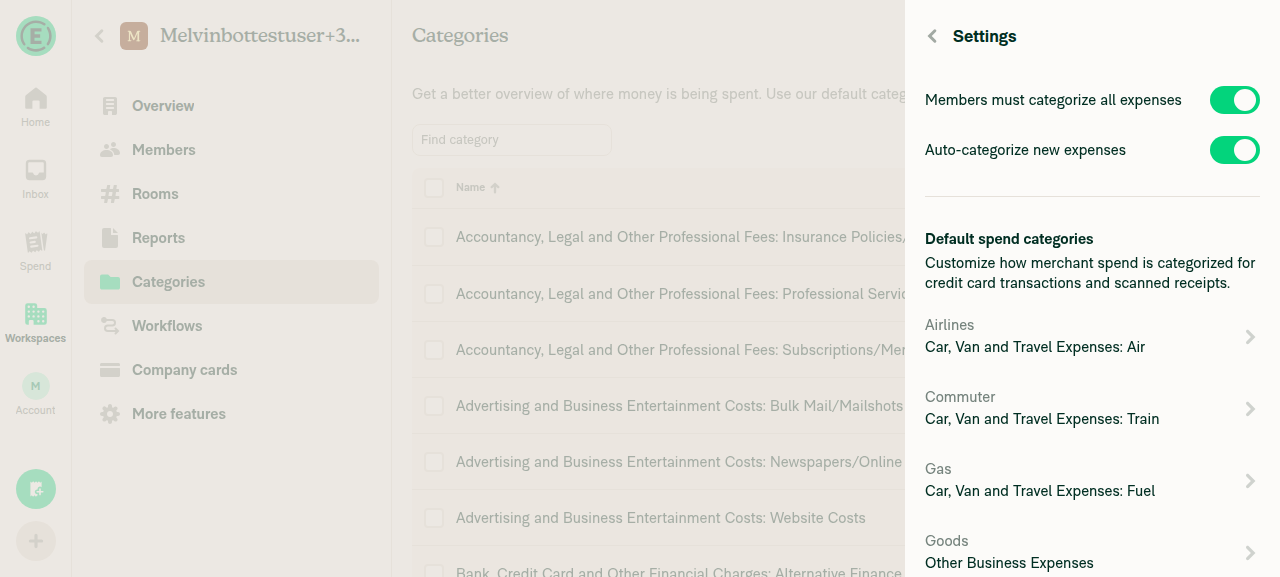Image resolution: width=1280 pixels, height=577 pixels.
Task: Click the Categories folder icon
Action: point(110,282)
